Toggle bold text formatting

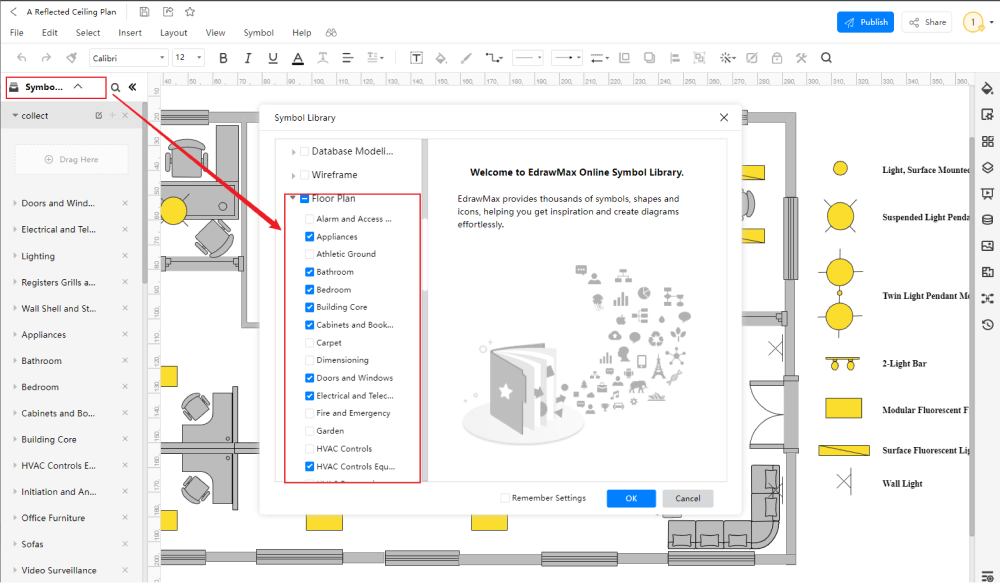[x=223, y=58]
